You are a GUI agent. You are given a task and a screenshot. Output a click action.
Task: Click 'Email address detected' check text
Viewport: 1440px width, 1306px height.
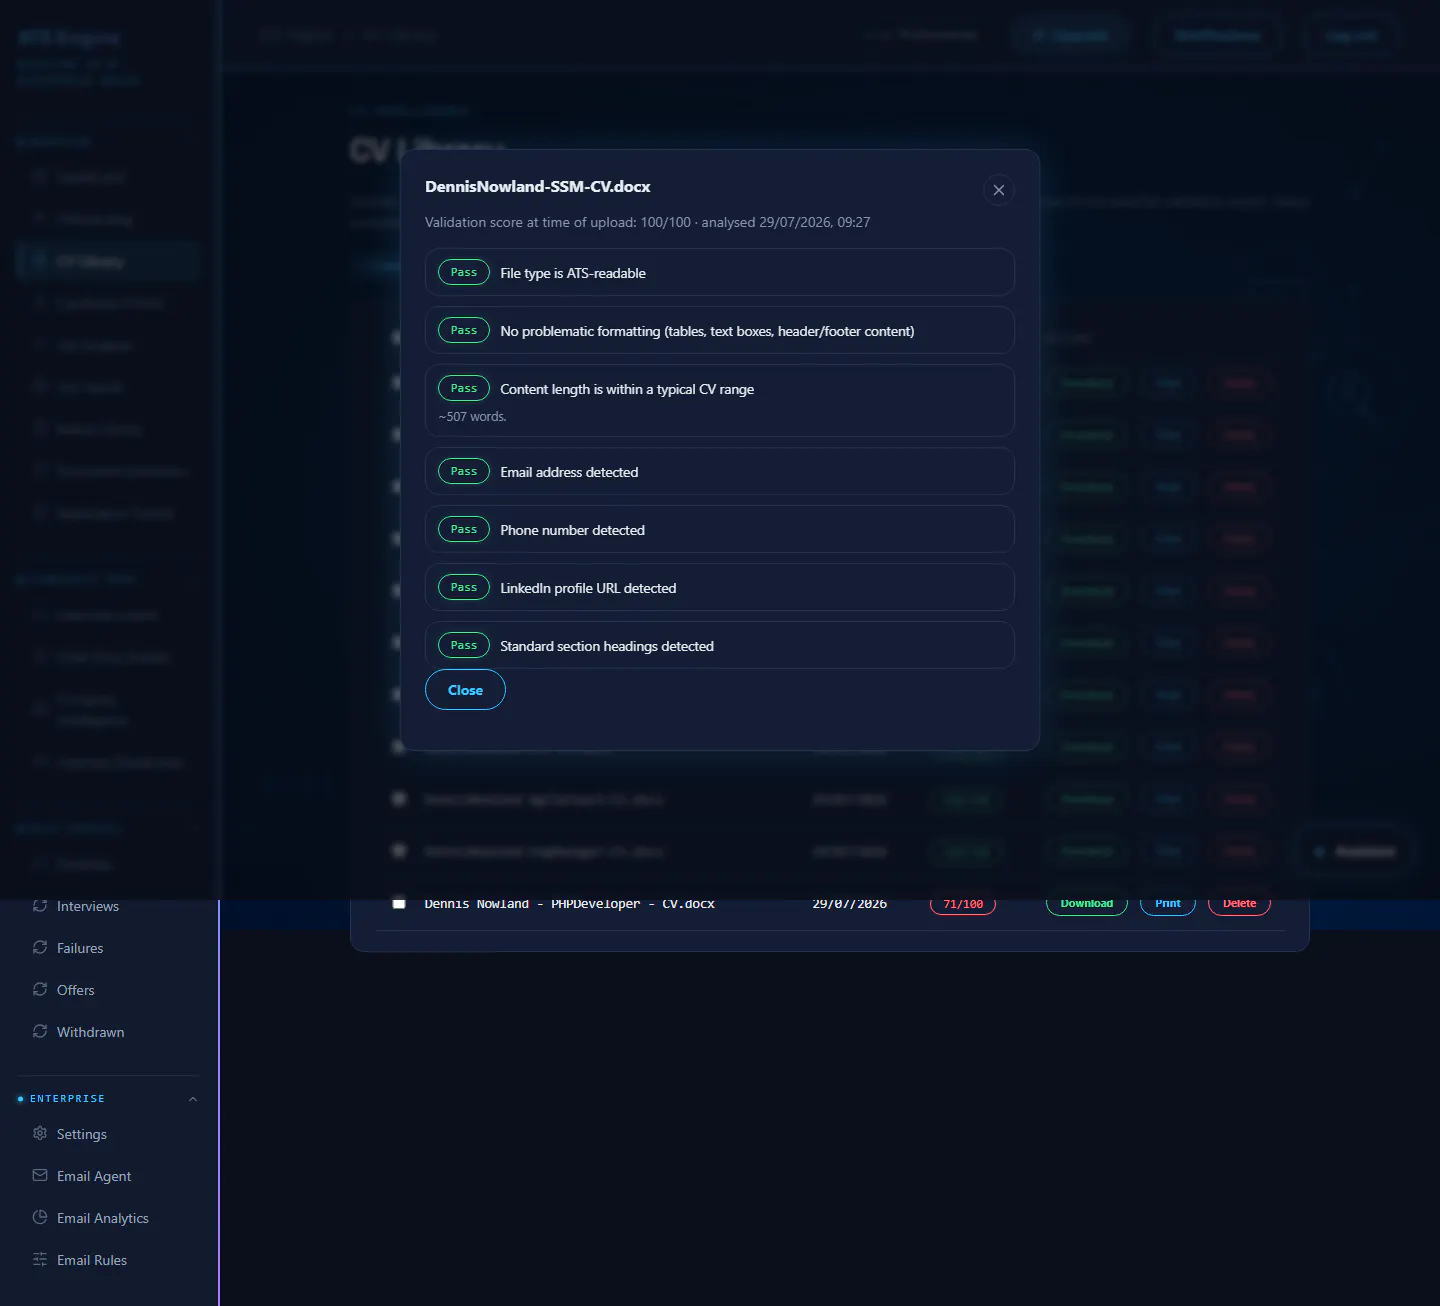[x=569, y=472]
